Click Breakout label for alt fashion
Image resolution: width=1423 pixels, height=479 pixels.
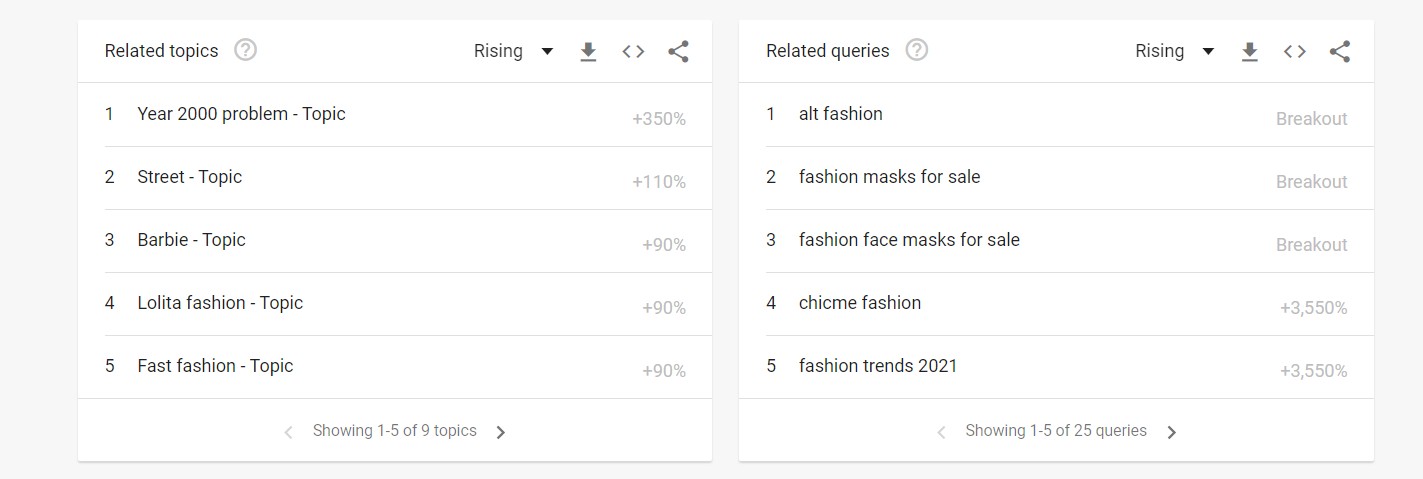pos(1312,119)
